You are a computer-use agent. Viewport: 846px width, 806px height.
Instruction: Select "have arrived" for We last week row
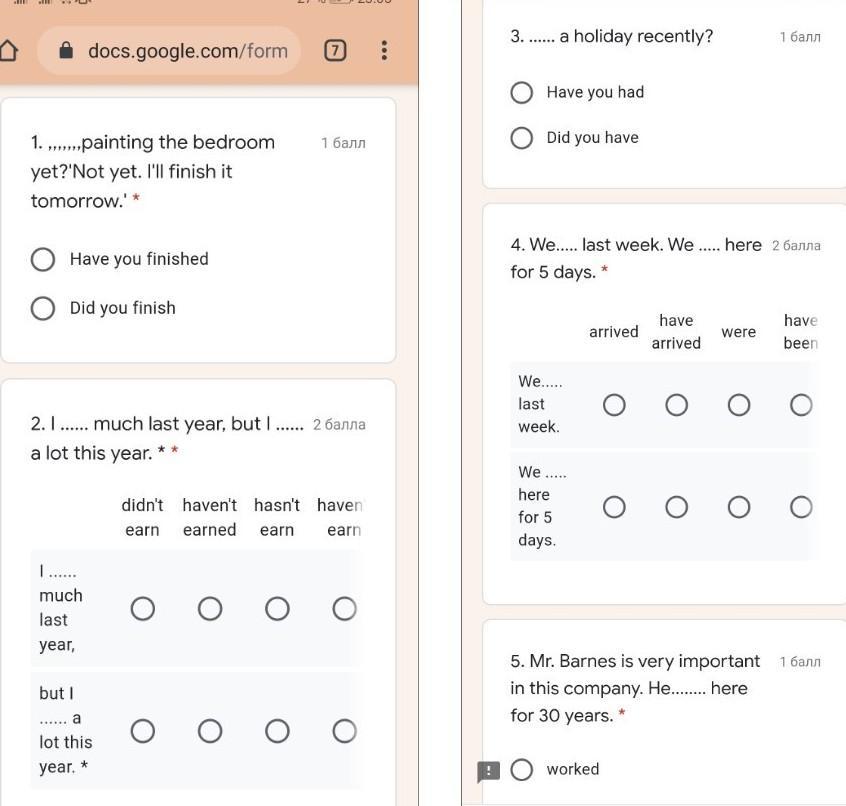[677, 405]
